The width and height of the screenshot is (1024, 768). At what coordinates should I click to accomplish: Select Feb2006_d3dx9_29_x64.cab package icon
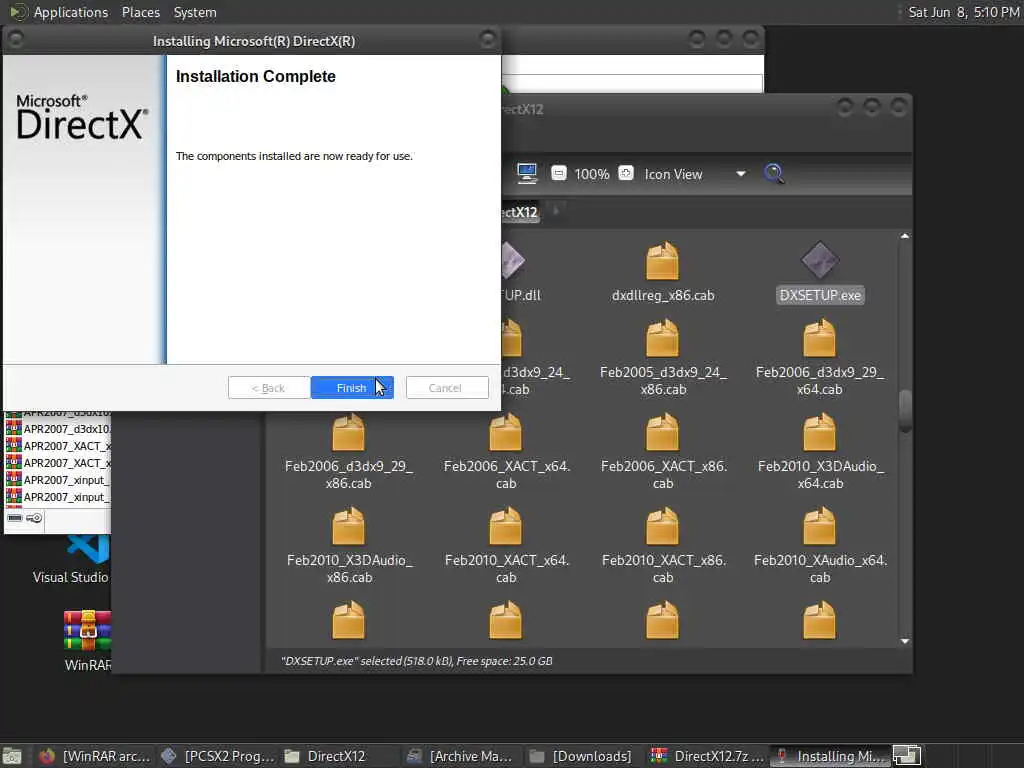pos(819,338)
